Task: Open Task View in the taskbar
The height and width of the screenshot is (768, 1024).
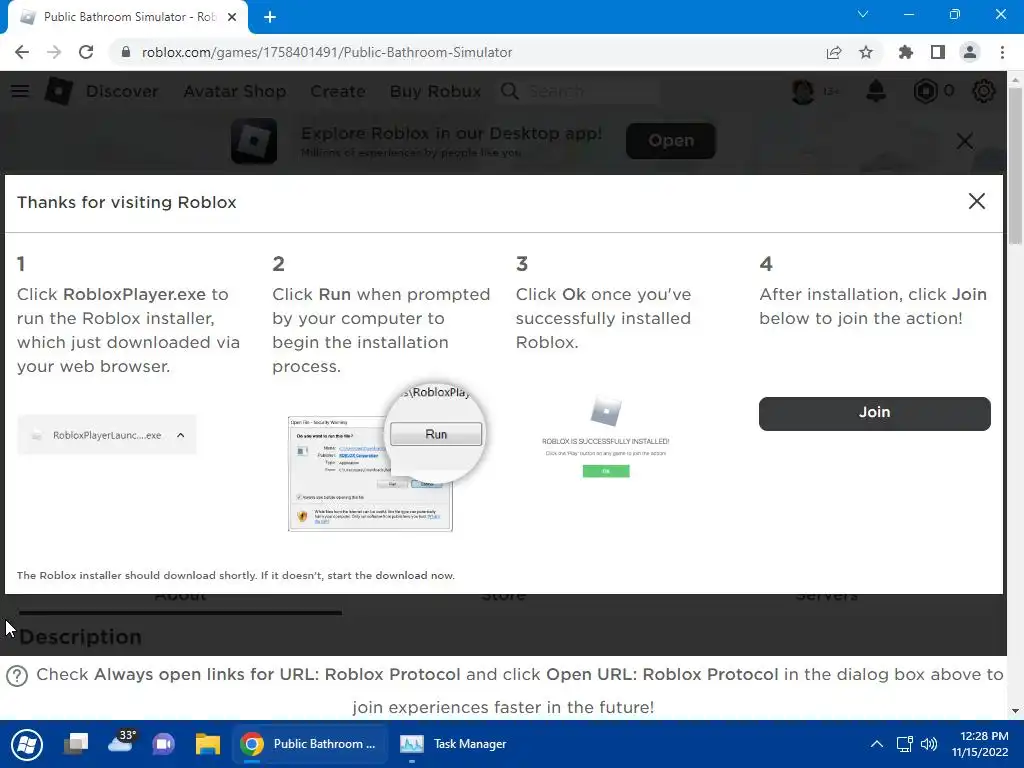Action: (x=76, y=744)
